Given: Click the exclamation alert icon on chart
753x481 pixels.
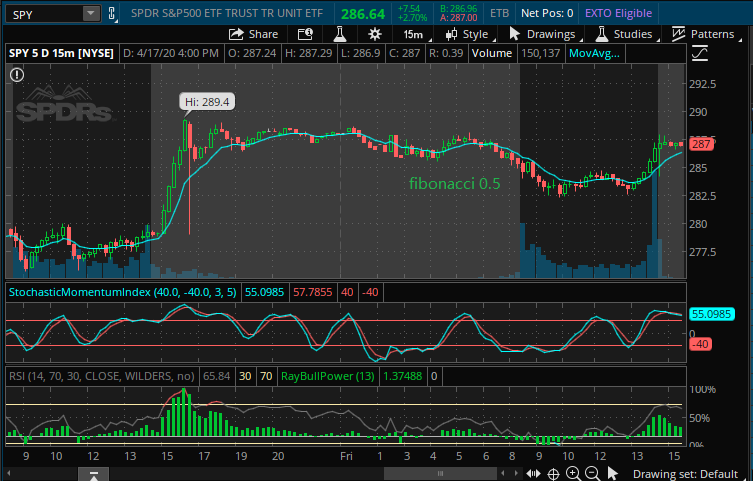Looking at the screenshot, I should click(17, 75).
